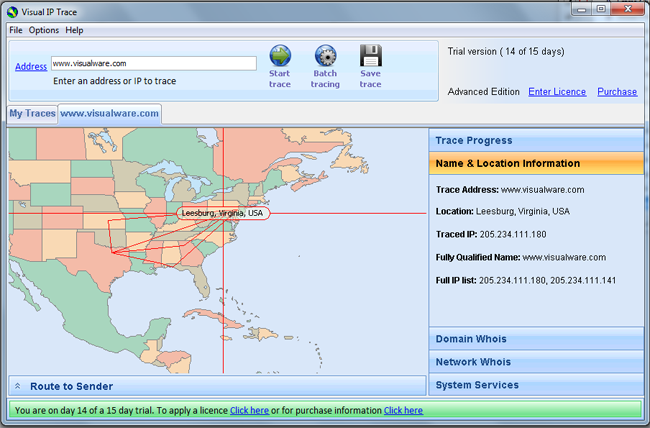Click inside the address input field
Screen dimensions: 650x428
pos(153,63)
